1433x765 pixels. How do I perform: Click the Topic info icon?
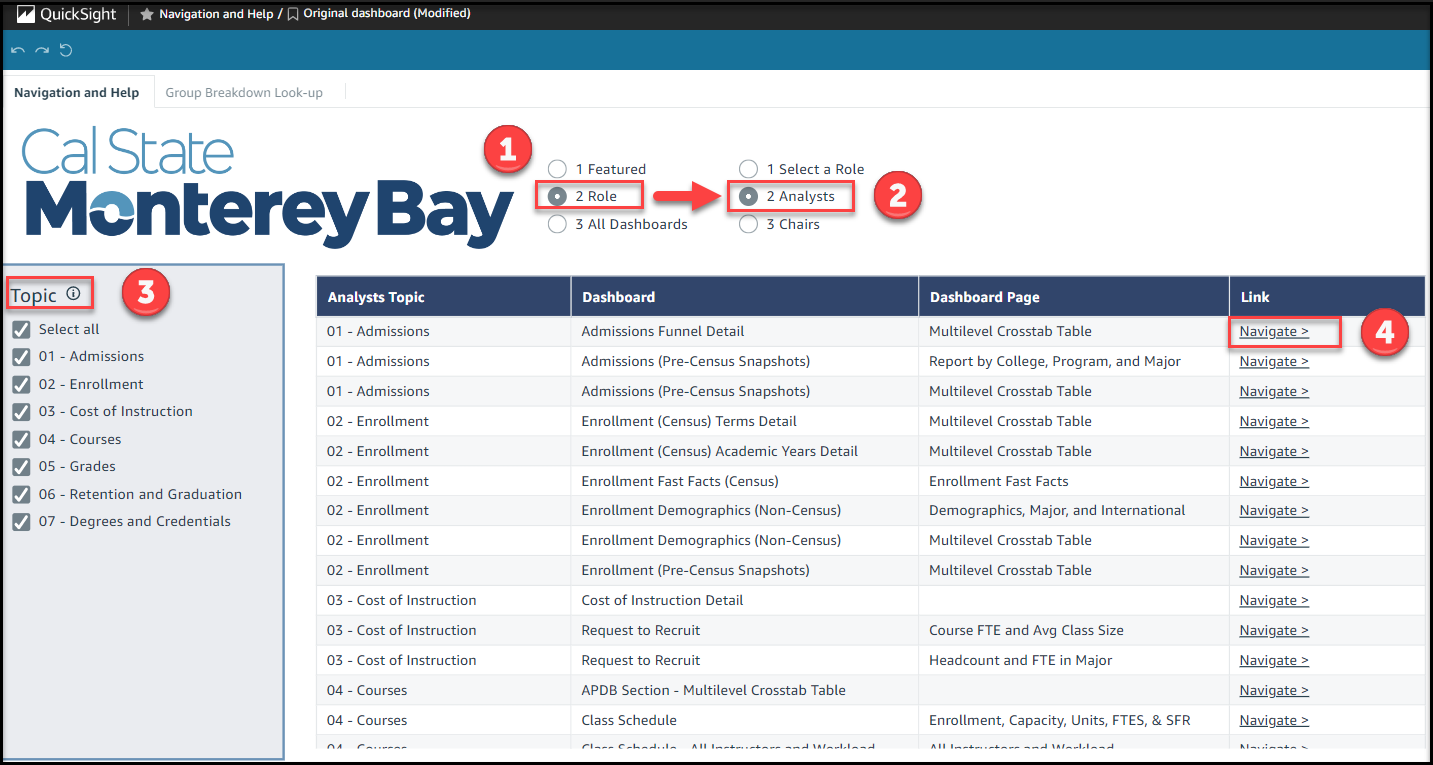[73, 294]
